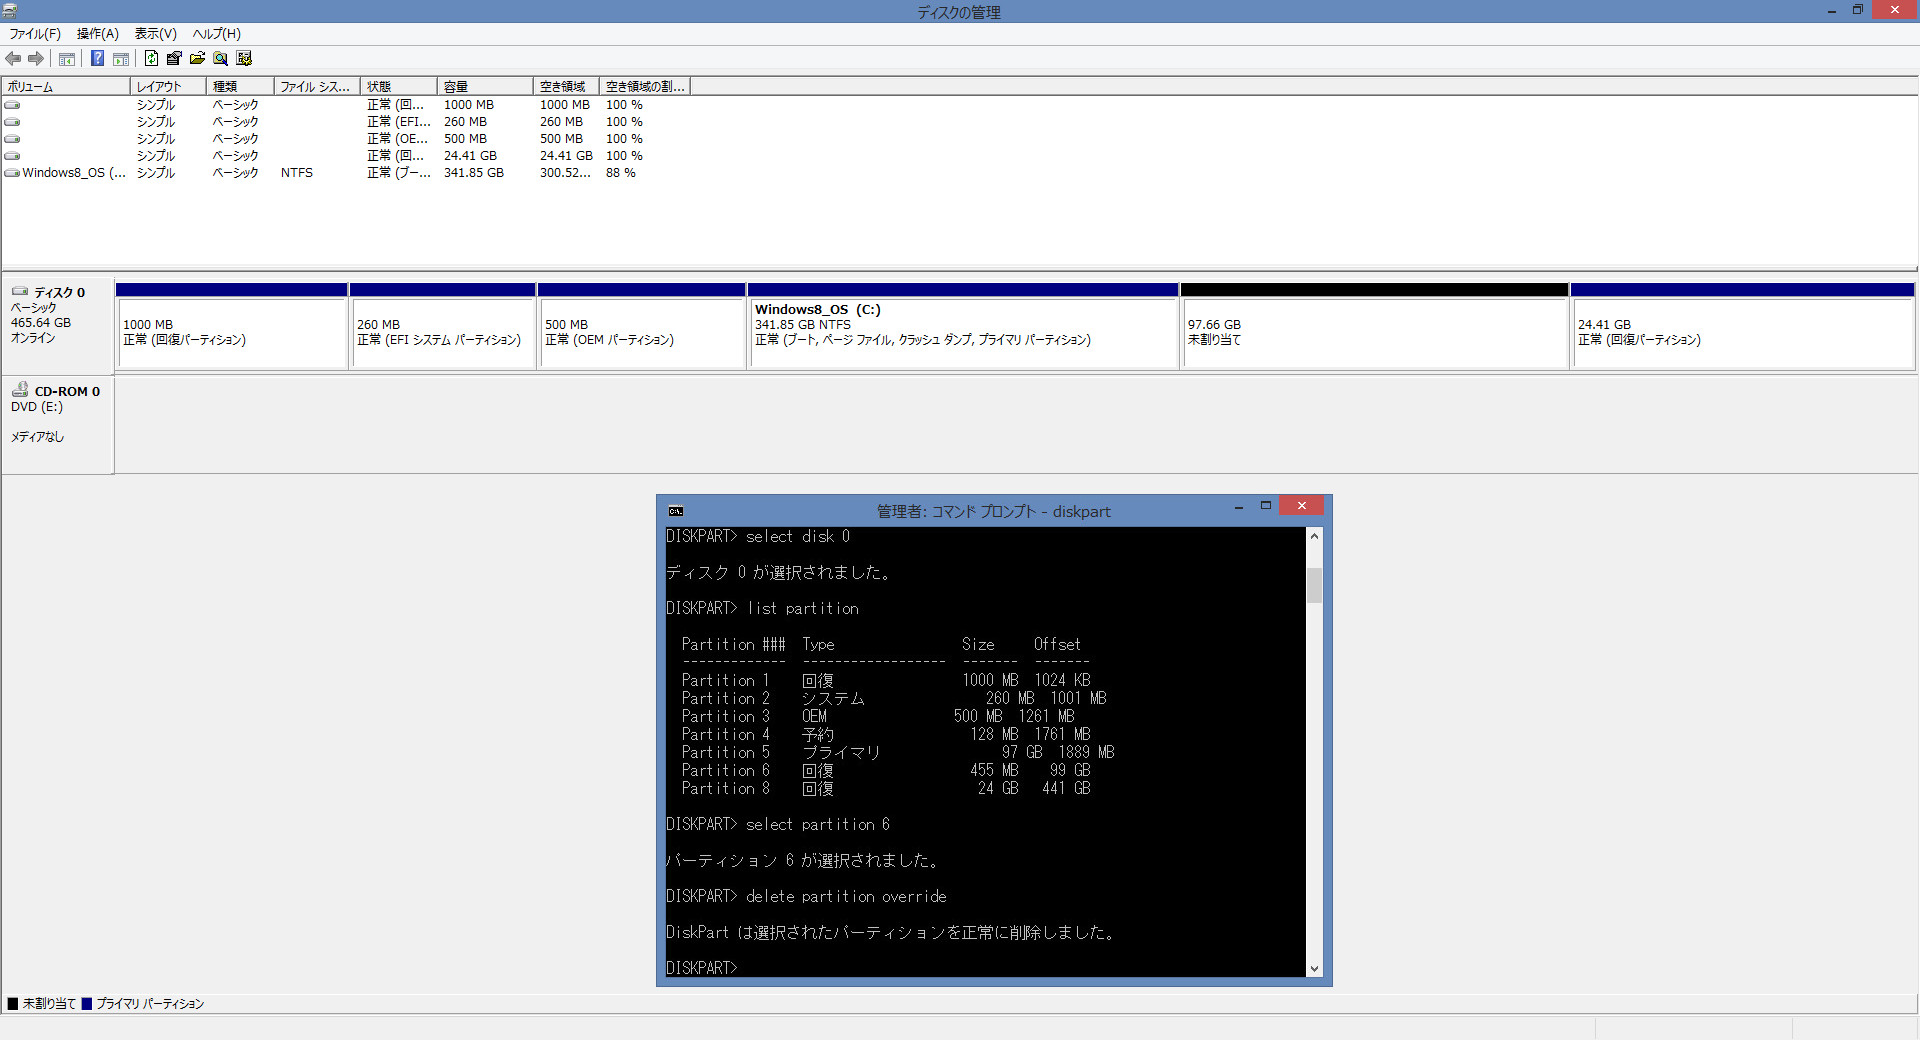Select the 97.66 GB unallocated partition block
The height and width of the screenshot is (1040, 1920).
pos(1373,332)
